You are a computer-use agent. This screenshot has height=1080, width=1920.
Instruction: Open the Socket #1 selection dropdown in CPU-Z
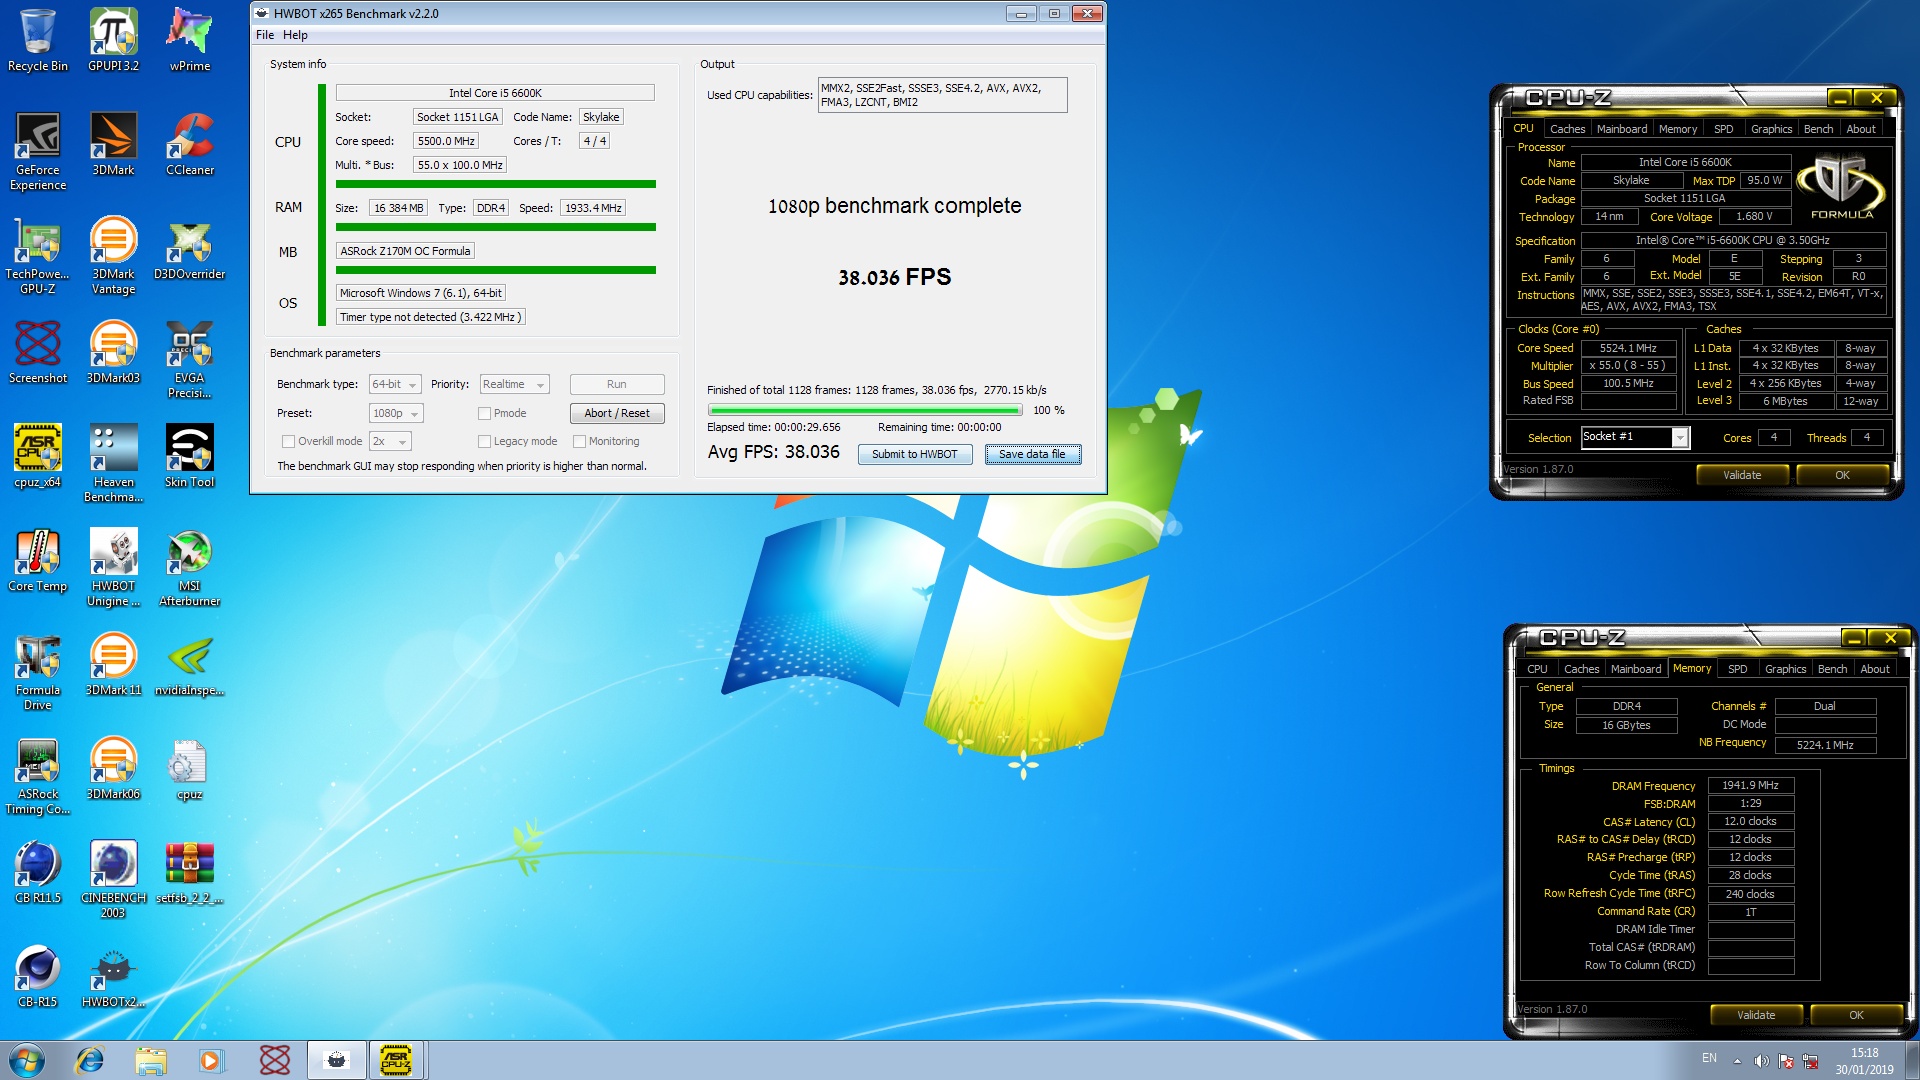click(1635, 437)
